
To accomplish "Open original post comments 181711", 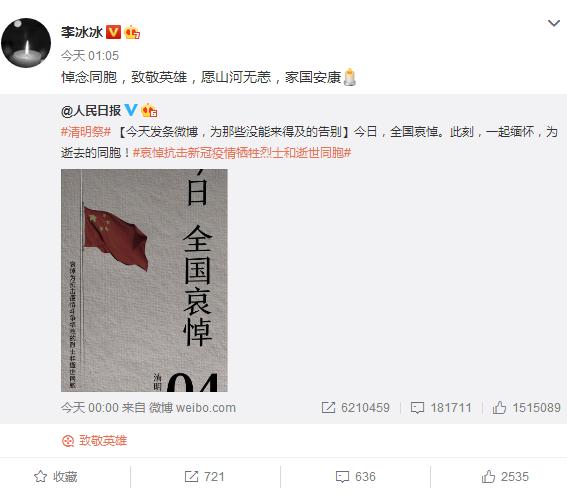I will (441, 408).
